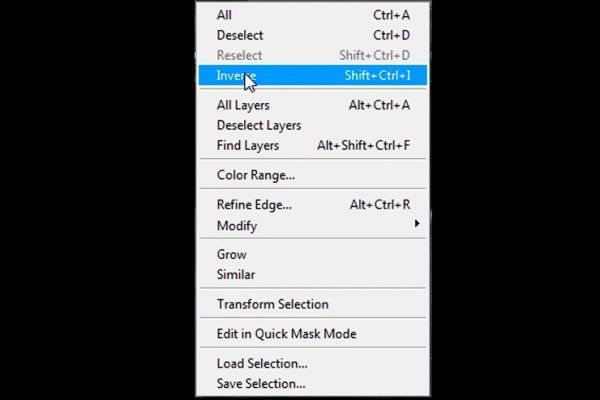Image resolution: width=600 pixels, height=400 pixels.
Task: Select the Reselect menu item
Action: (313, 56)
